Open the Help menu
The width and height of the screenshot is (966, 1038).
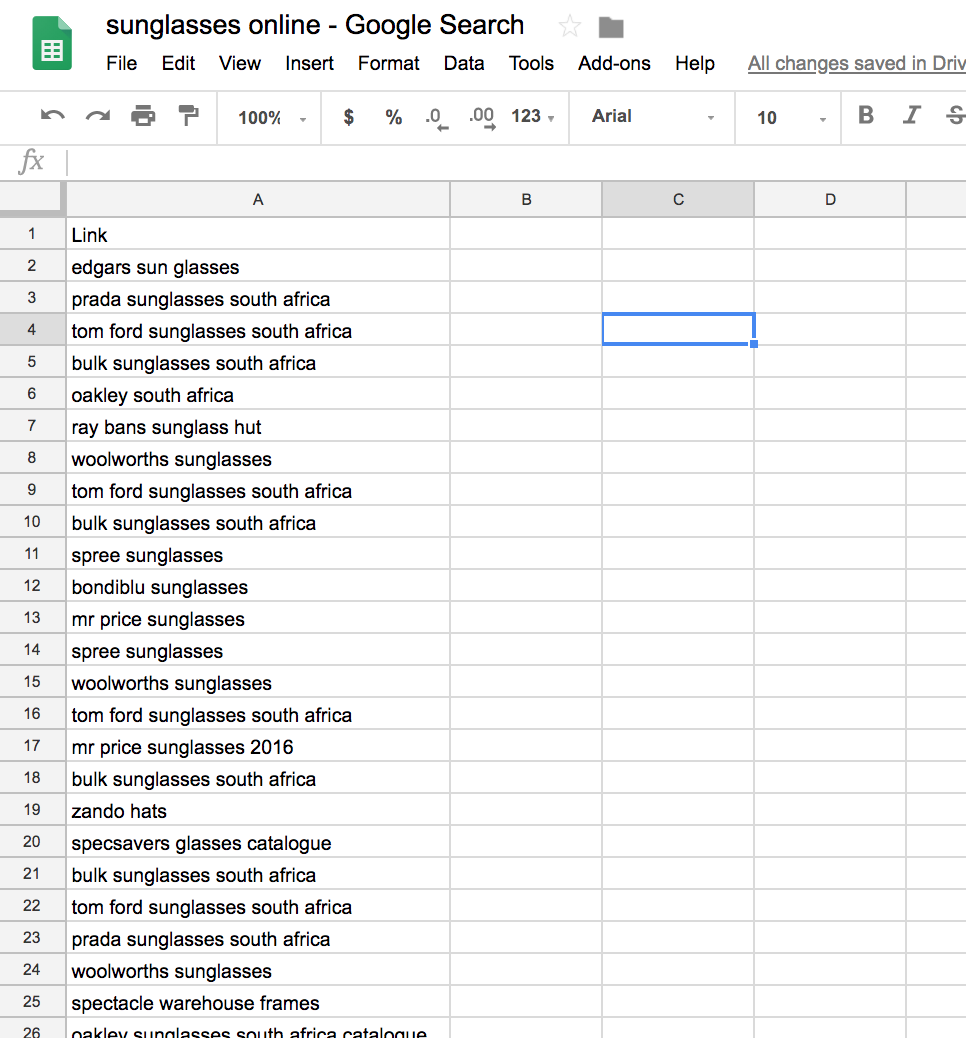click(x=695, y=64)
